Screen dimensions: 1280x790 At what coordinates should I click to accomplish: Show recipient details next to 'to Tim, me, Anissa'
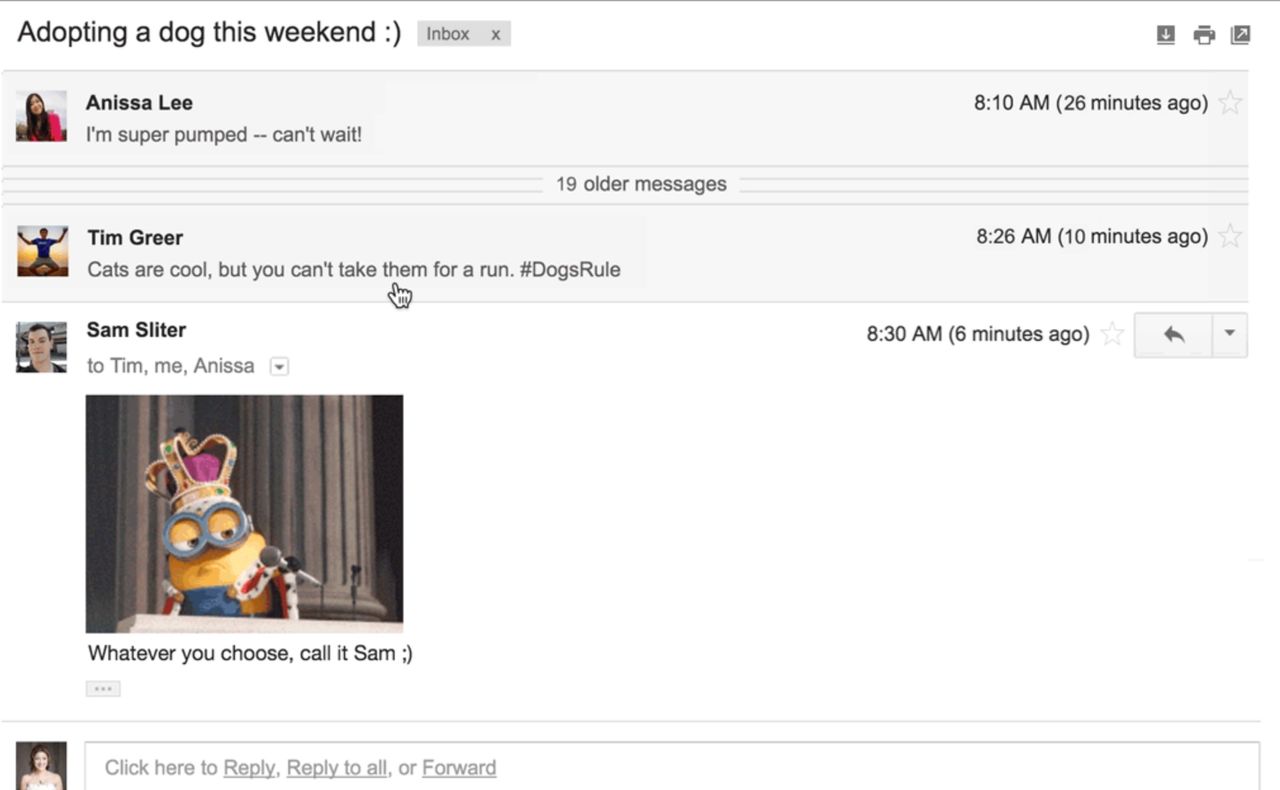coord(280,367)
